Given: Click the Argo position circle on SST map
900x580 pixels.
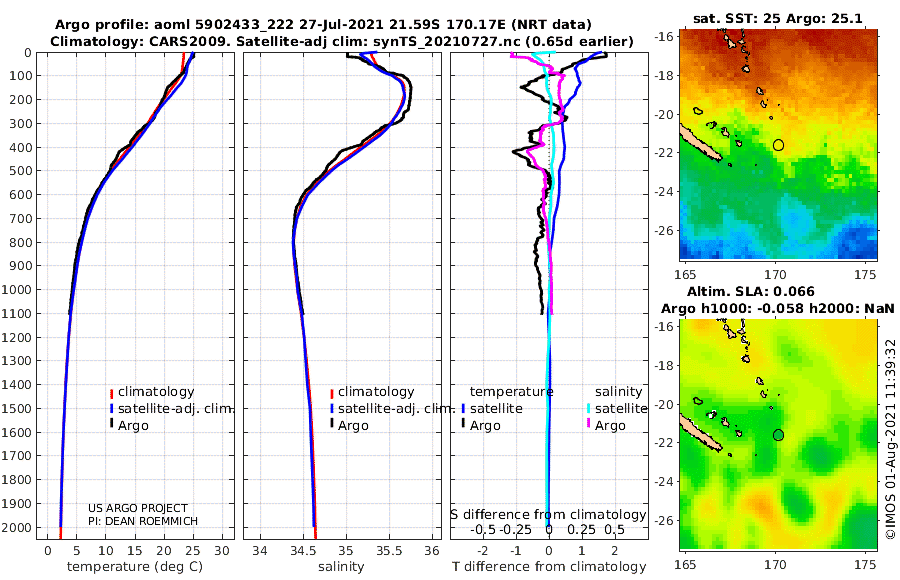Looking at the screenshot, I should coord(778,145).
